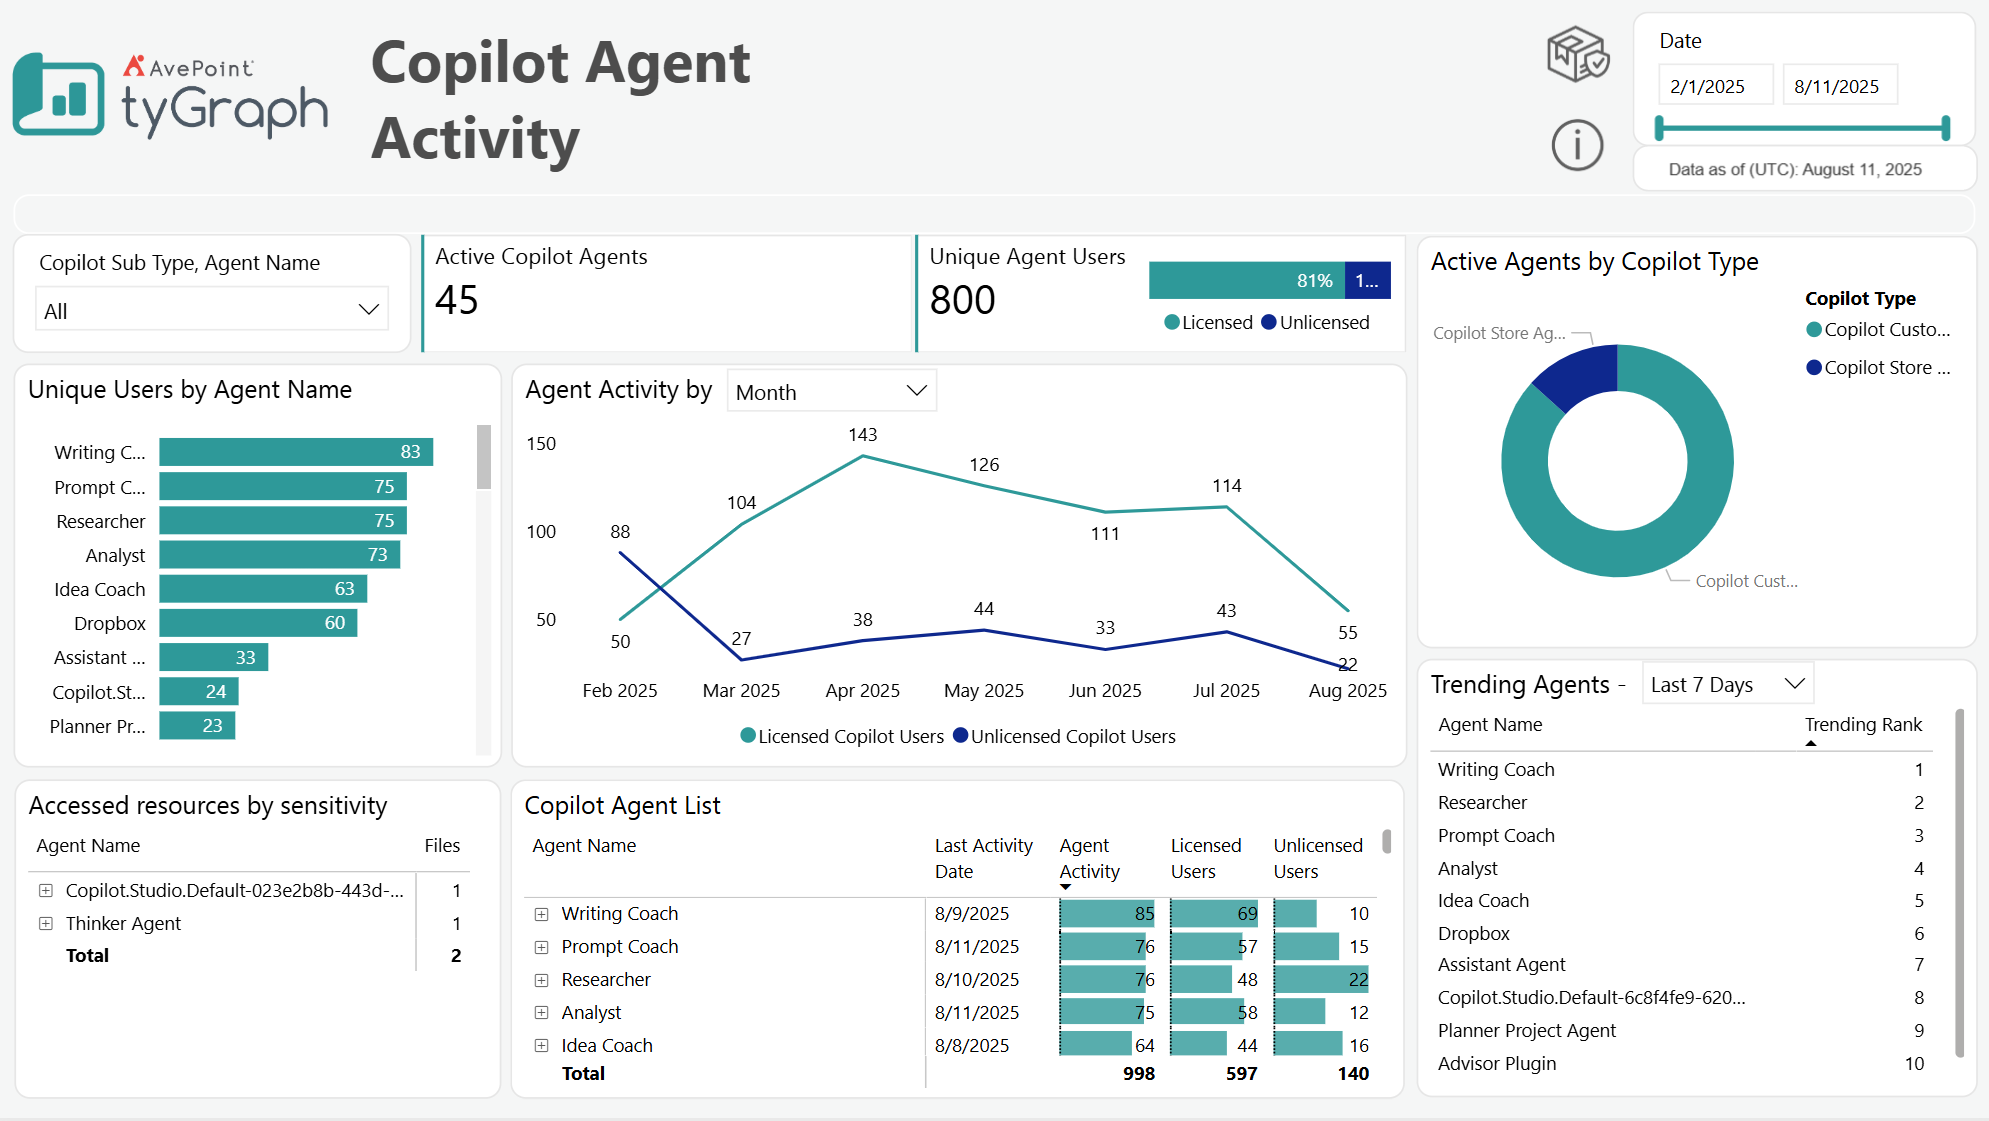Expand Thinker Agent in Accessed resources table

[x=45, y=923]
